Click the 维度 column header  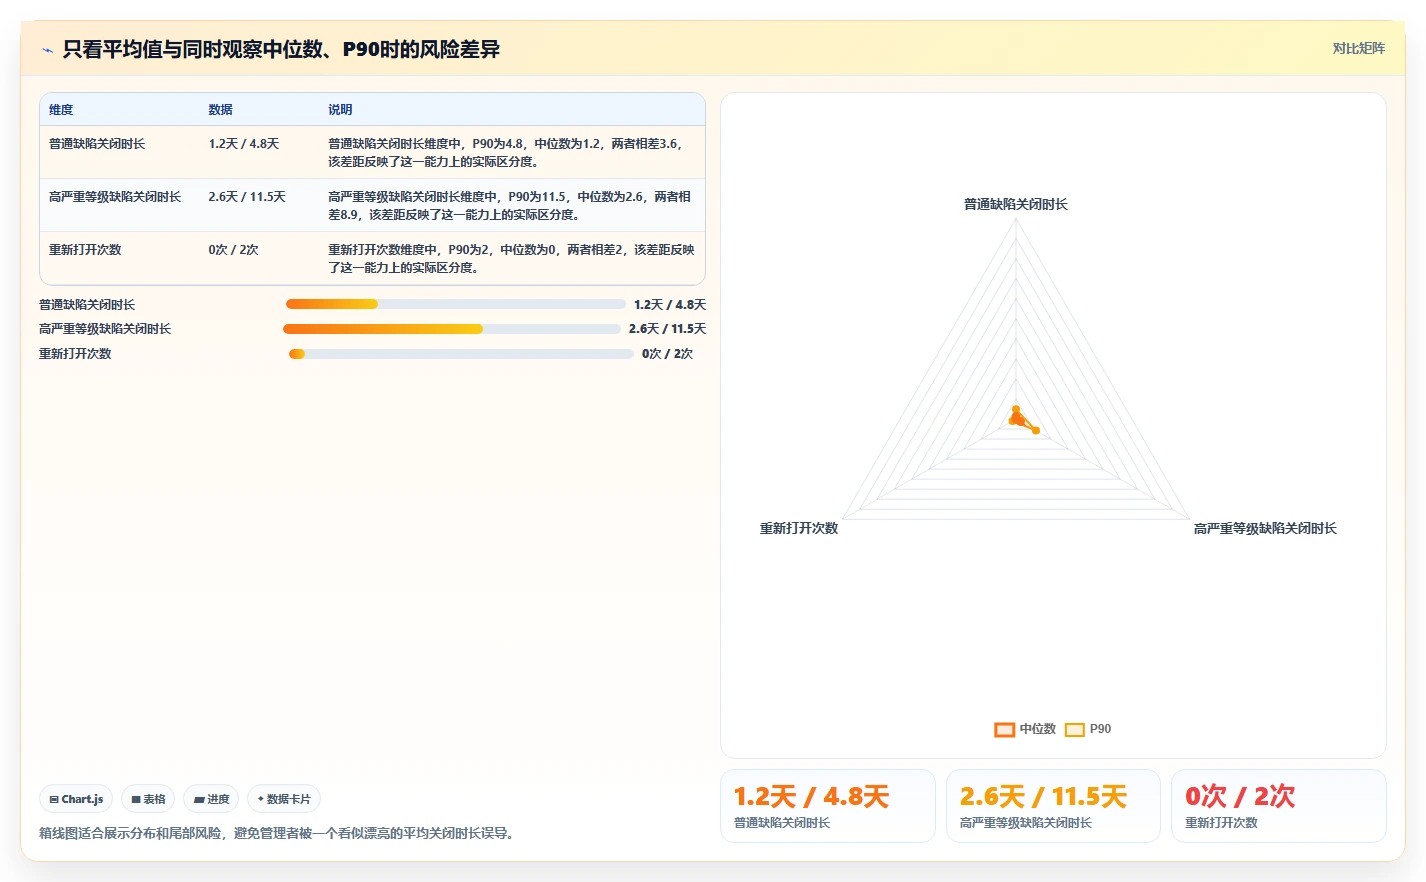coord(61,110)
